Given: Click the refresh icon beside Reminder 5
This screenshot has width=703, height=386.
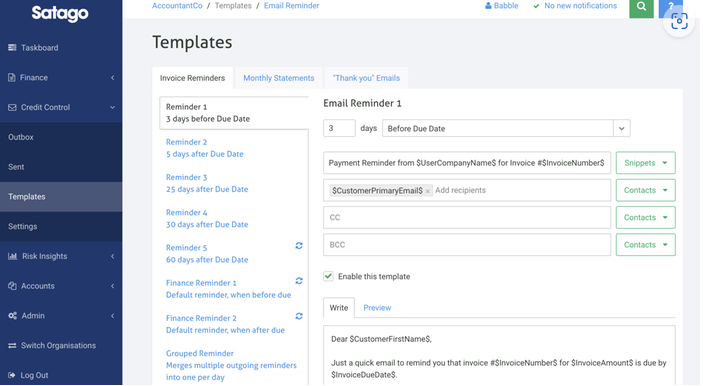Looking at the screenshot, I should [x=299, y=246].
